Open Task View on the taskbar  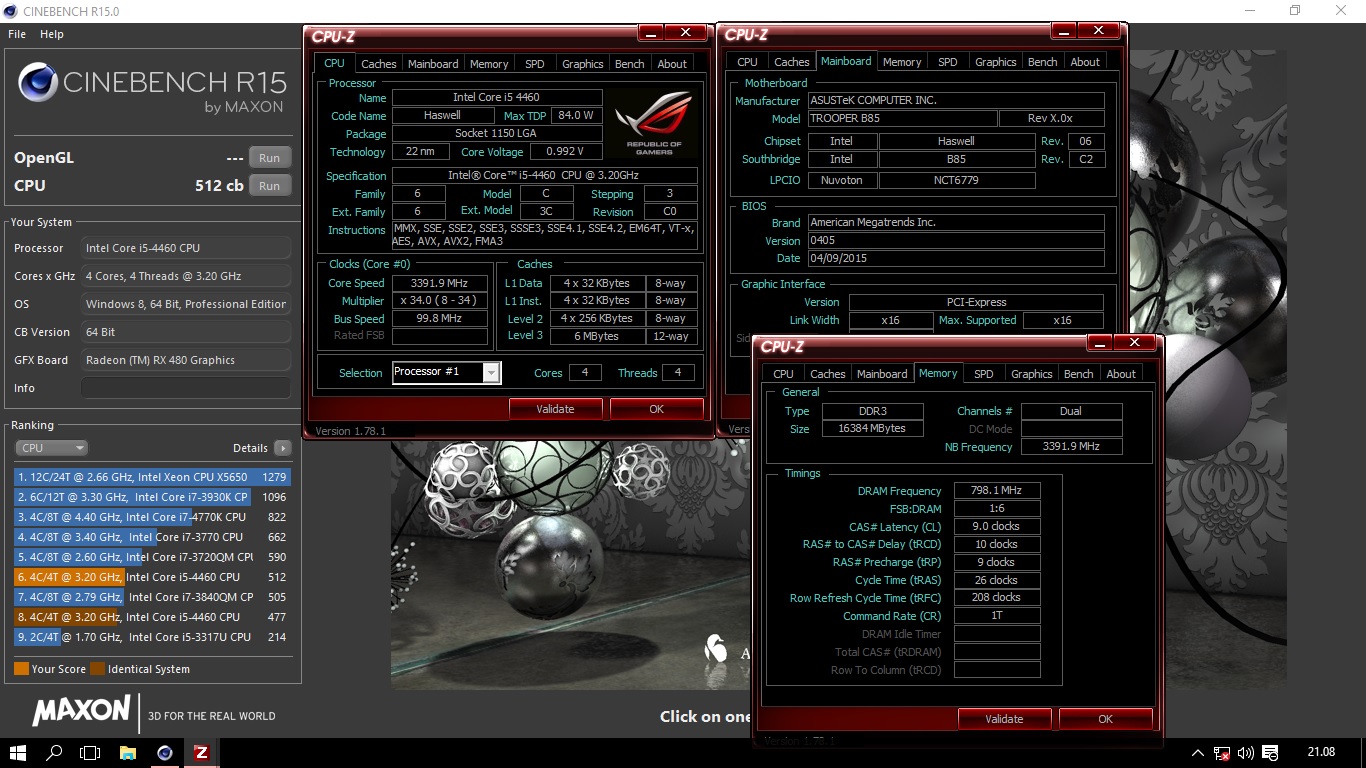click(90, 752)
